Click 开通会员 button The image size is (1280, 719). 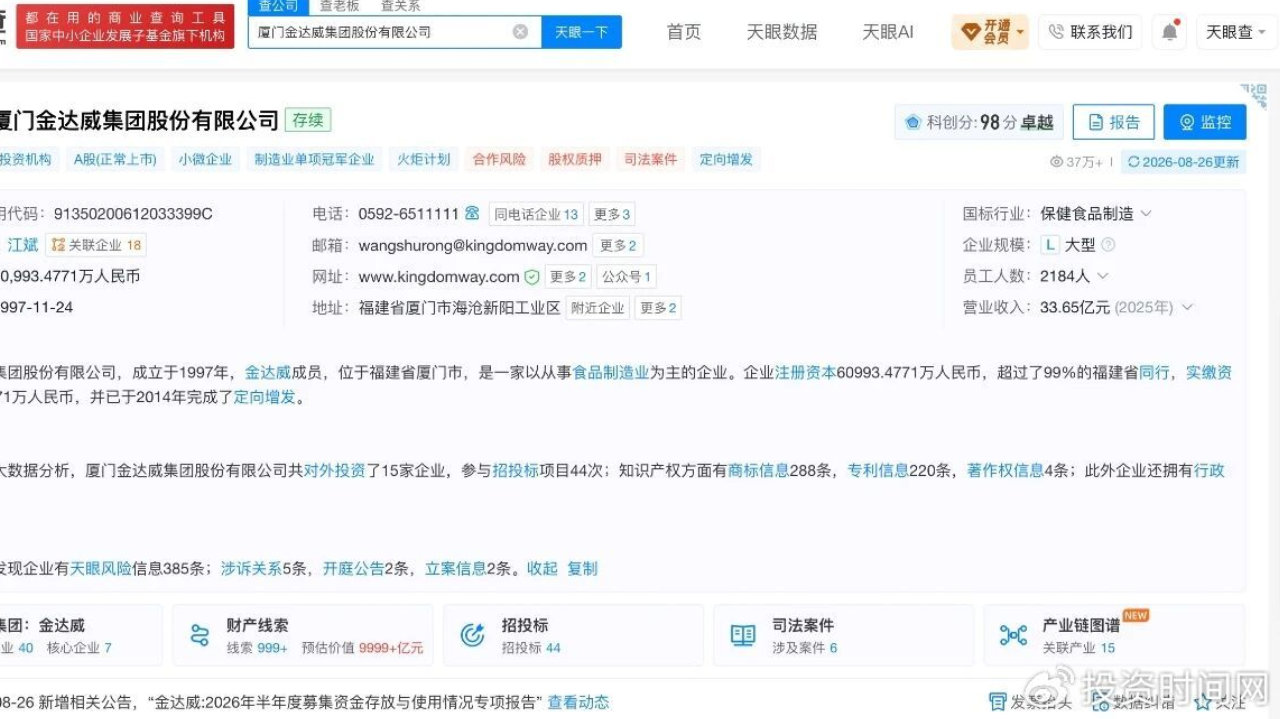pyautogui.click(x=990, y=32)
